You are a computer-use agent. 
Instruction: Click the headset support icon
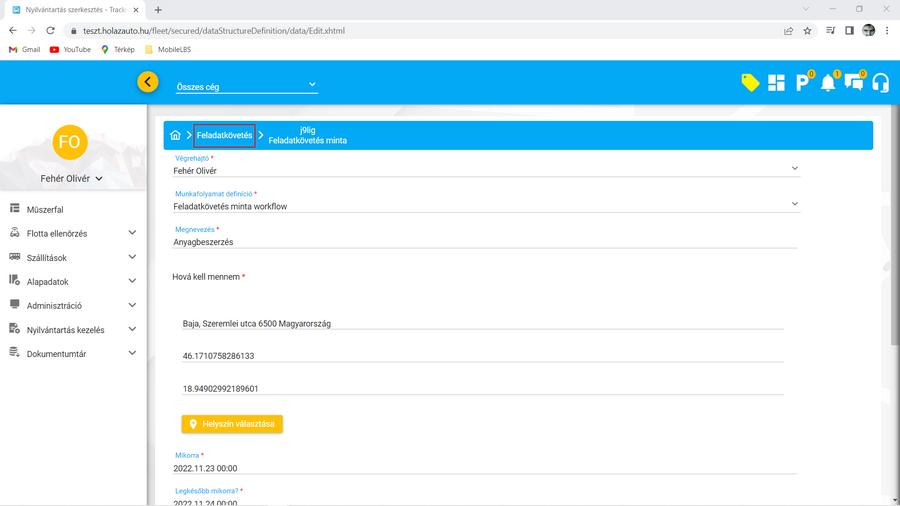pyautogui.click(x=880, y=83)
